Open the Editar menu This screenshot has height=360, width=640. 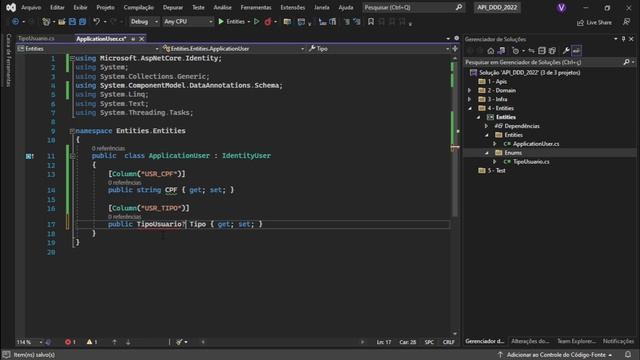point(57,7)
